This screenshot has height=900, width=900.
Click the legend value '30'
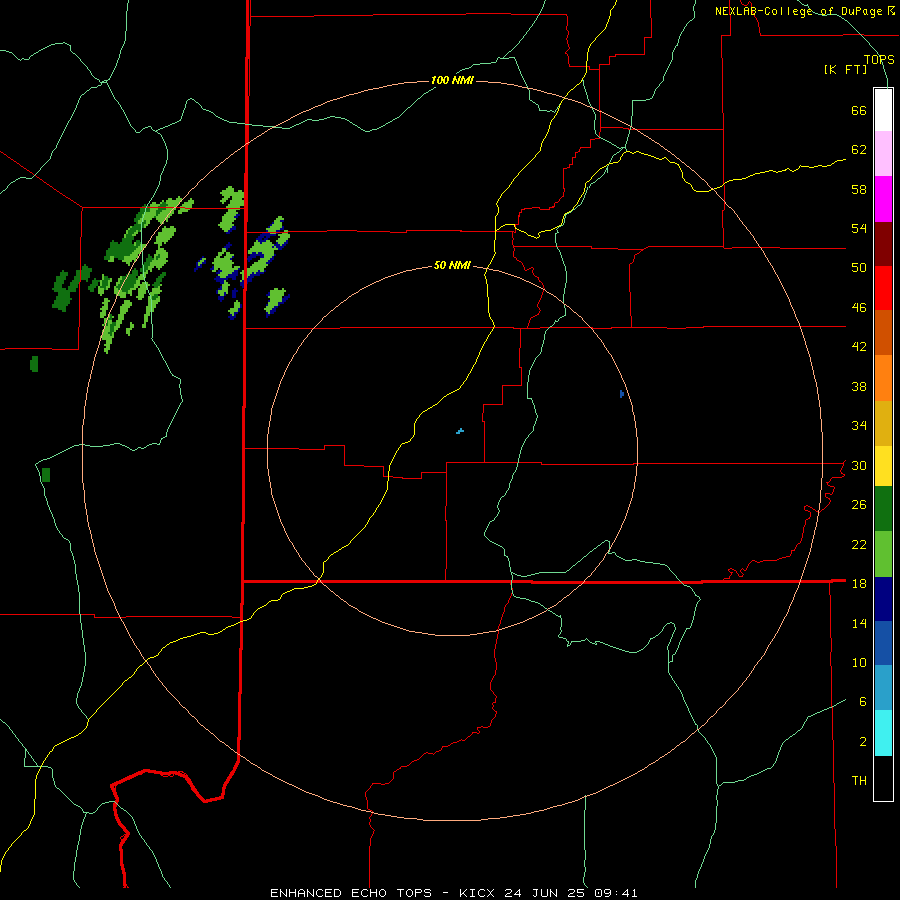859,465
